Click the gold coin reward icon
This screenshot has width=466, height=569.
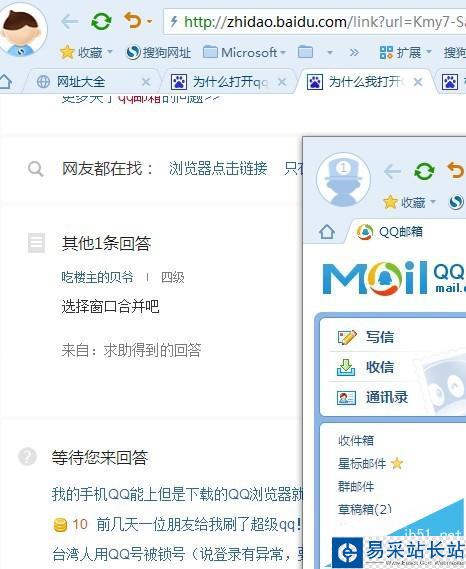point(60,525)
